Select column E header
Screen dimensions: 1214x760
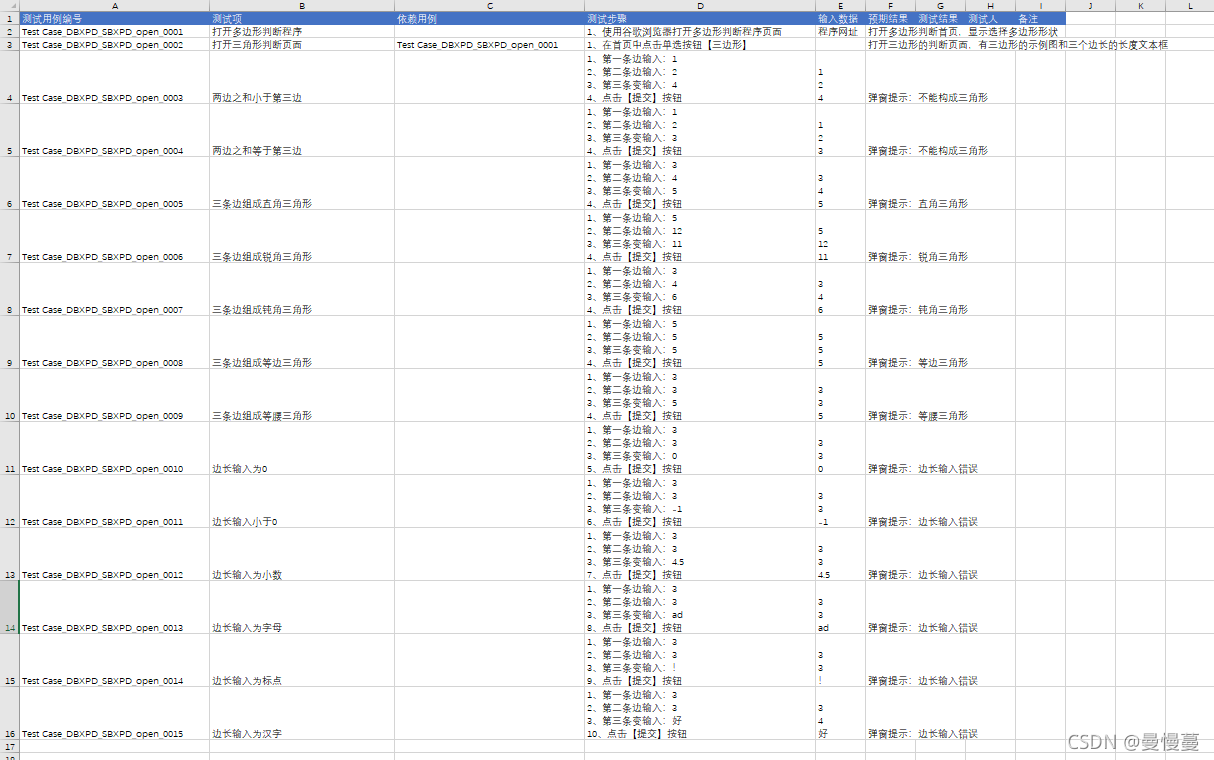point(841,6)
